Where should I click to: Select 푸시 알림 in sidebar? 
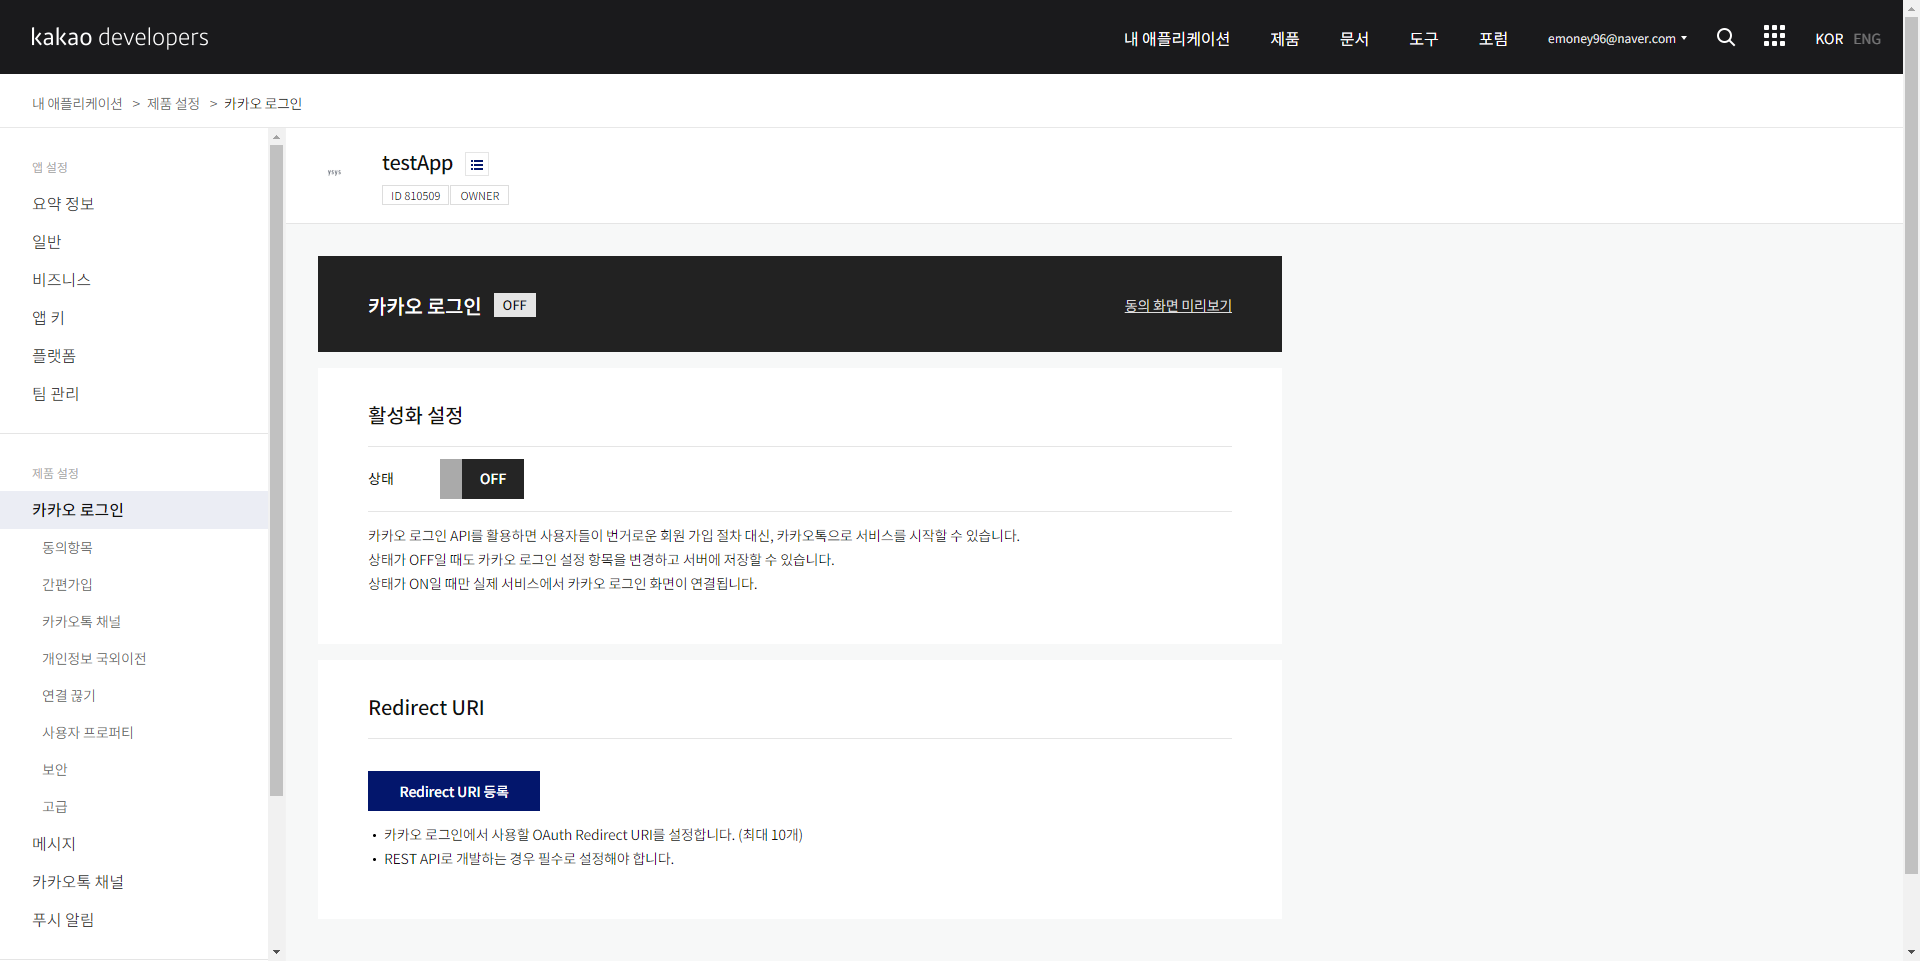pyautogui.click(x=63, y=920)
